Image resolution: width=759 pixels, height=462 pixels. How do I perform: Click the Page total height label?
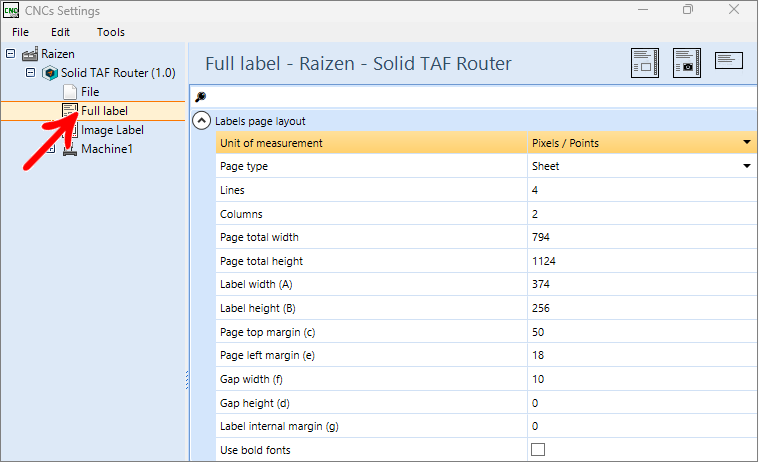click(261, 261)
